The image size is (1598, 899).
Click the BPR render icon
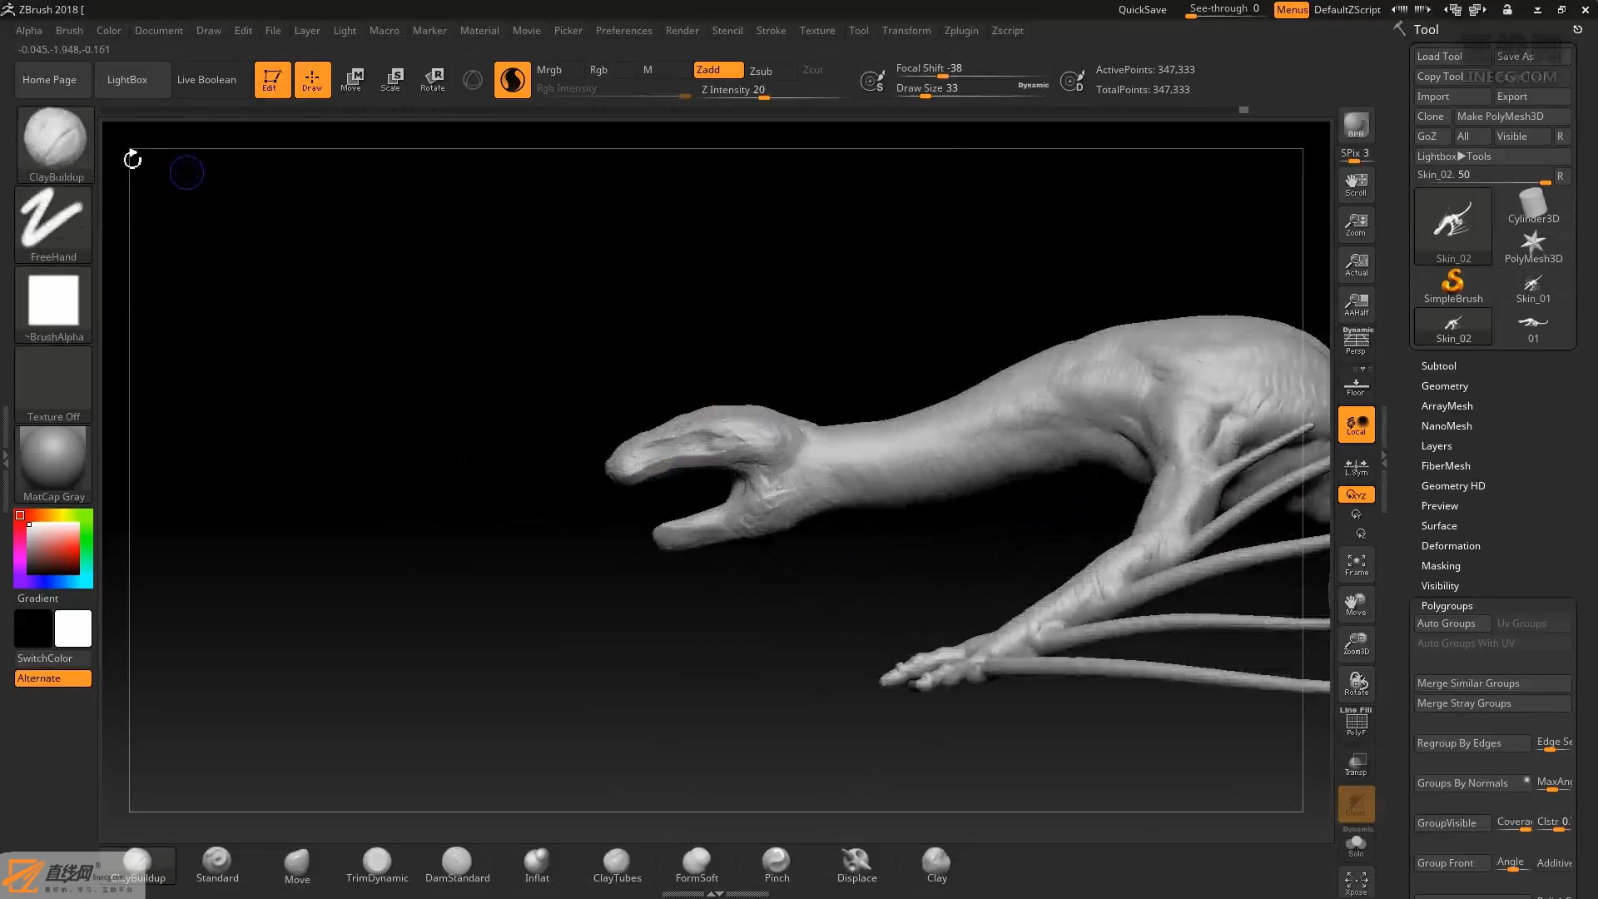point(1356,126)
